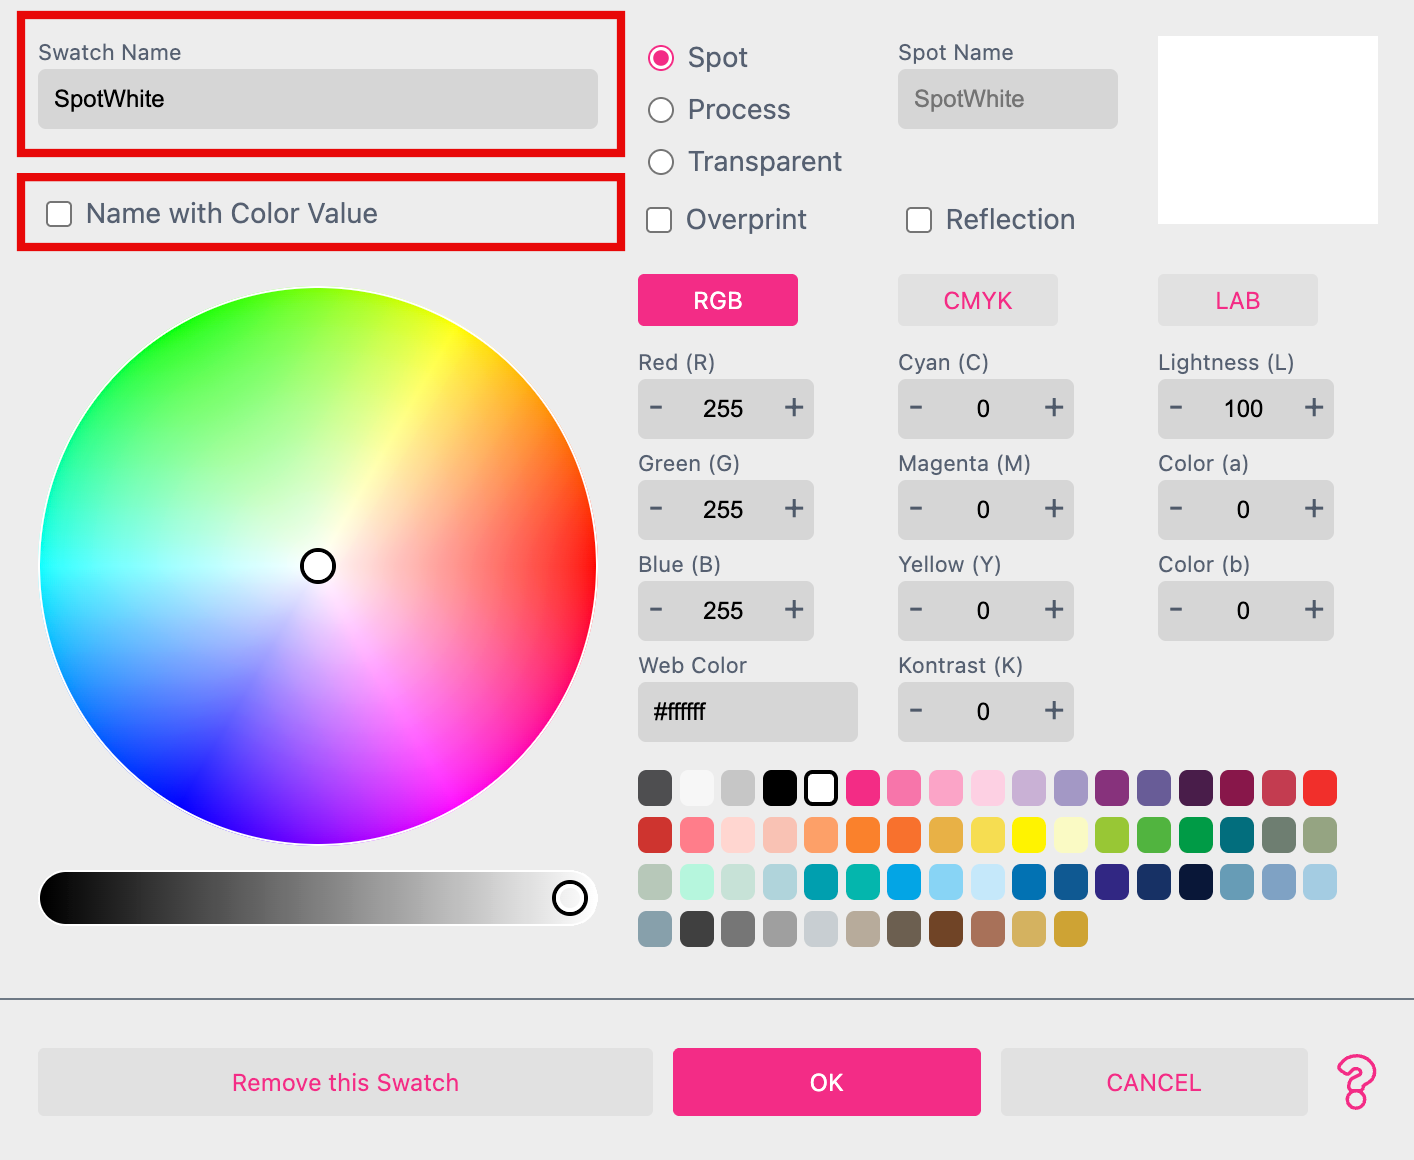The width and height of the screenshot is (1414, 1160).
Task: Choose the Transparent radio option
Action: click(x=661, y=162)
